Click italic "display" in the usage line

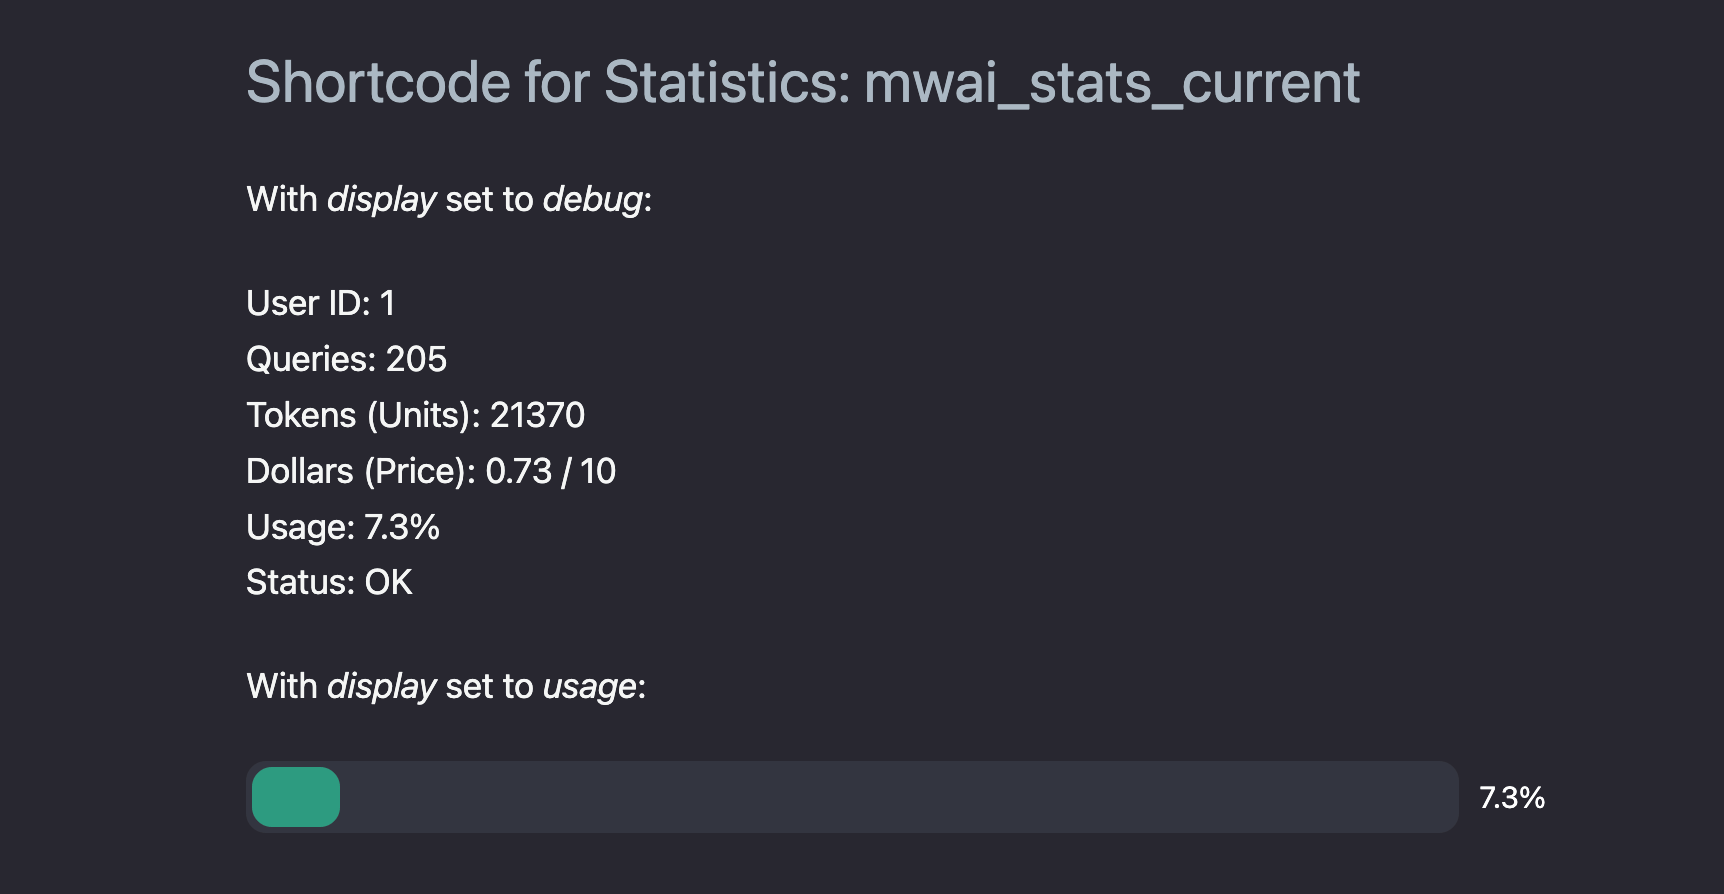point(382,687)
